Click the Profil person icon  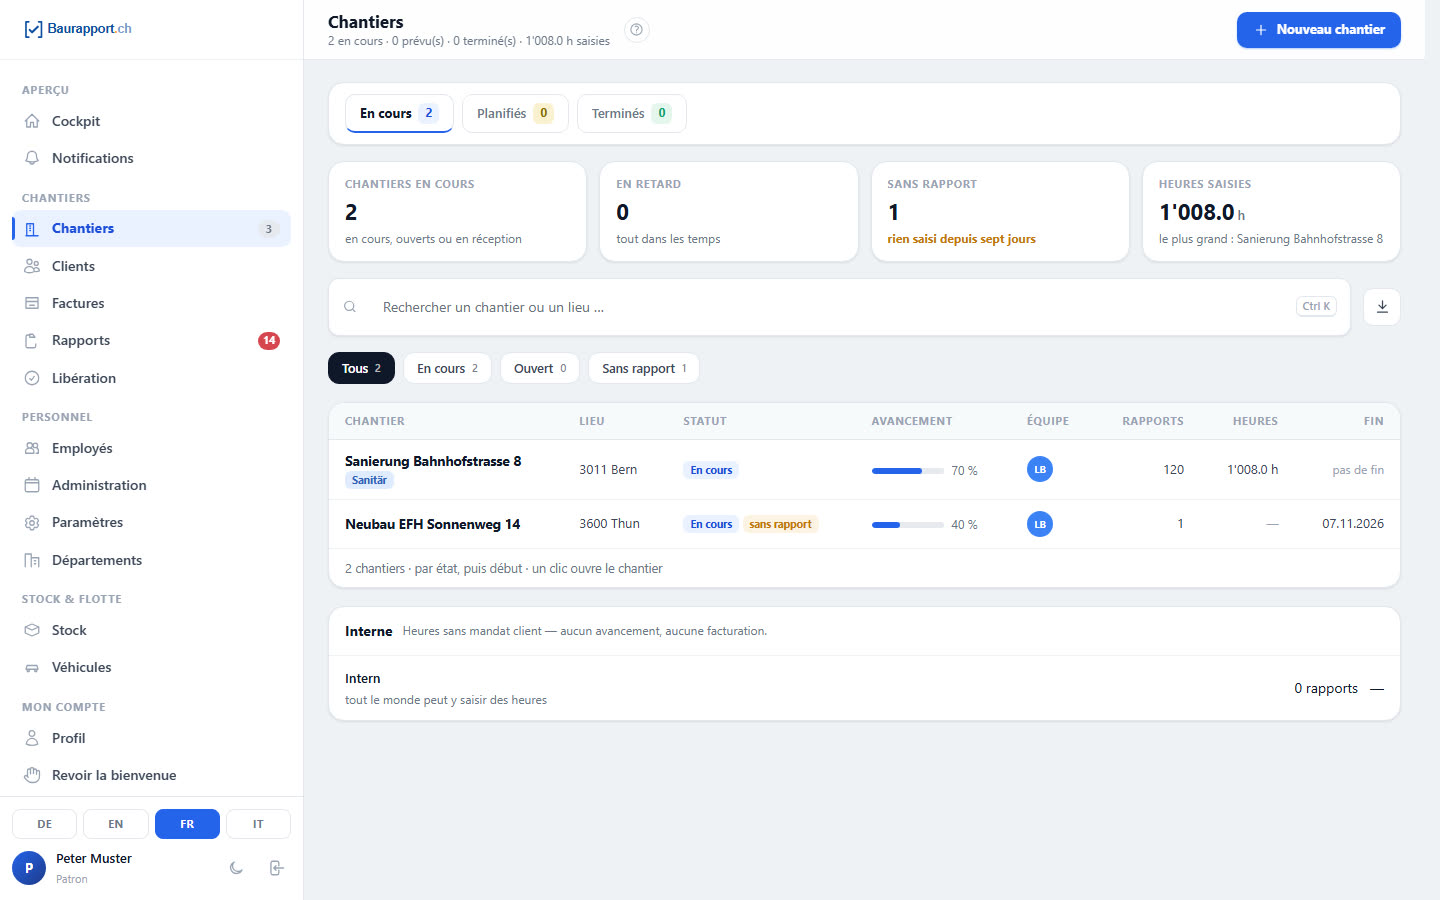(x=32, y=738)
